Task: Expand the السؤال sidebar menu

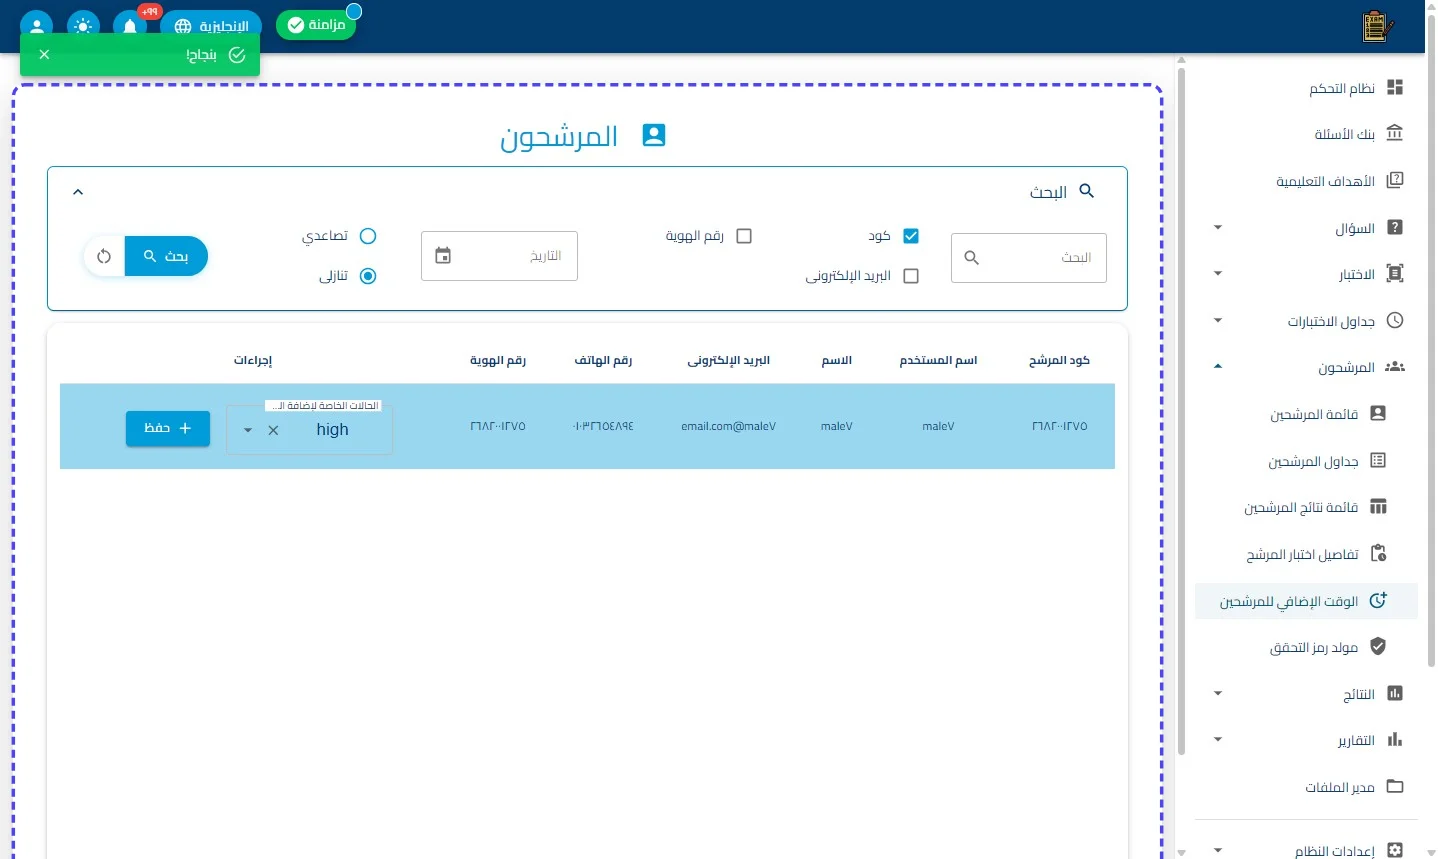Action: (x=1306, y=228)
